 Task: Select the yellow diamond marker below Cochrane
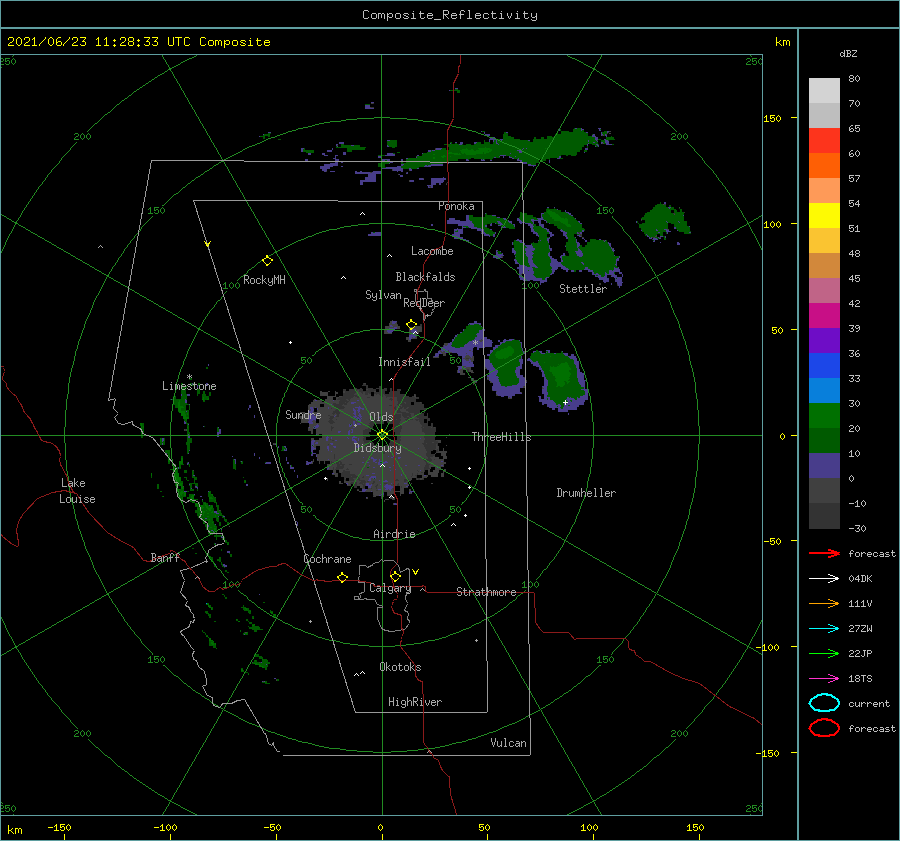coord(343,577)
